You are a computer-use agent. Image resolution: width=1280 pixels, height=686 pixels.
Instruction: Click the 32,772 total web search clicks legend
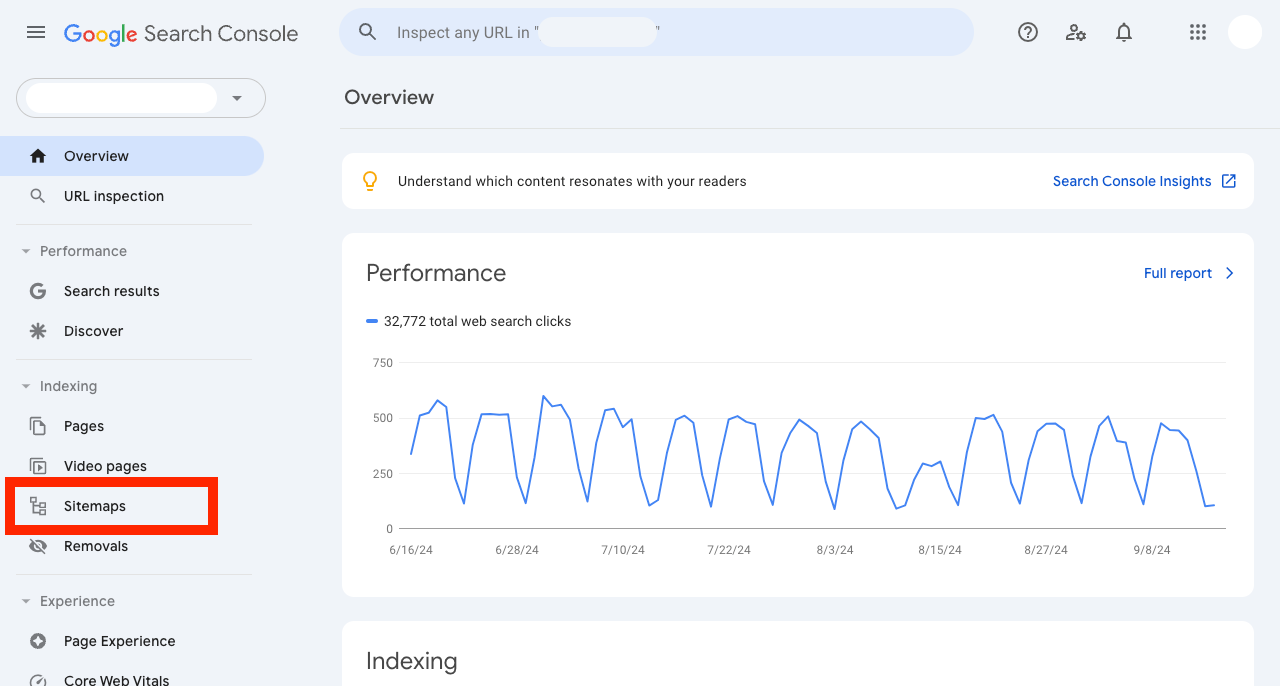(469, 321)
